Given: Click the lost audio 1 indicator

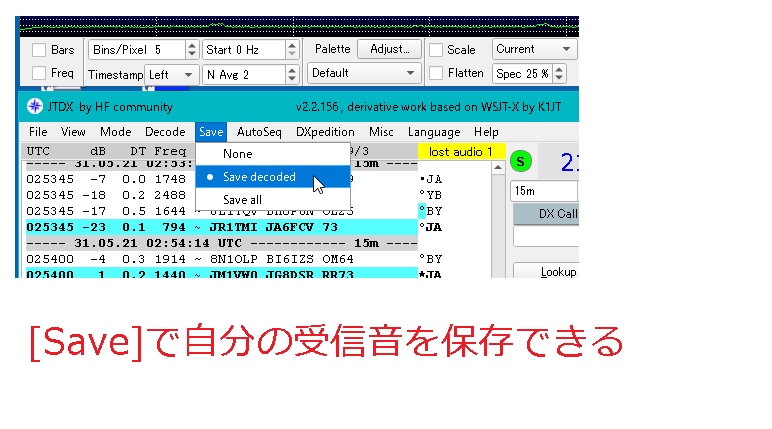Looking at the screenshot, I should pyautogui.click(x=461, y=152).
